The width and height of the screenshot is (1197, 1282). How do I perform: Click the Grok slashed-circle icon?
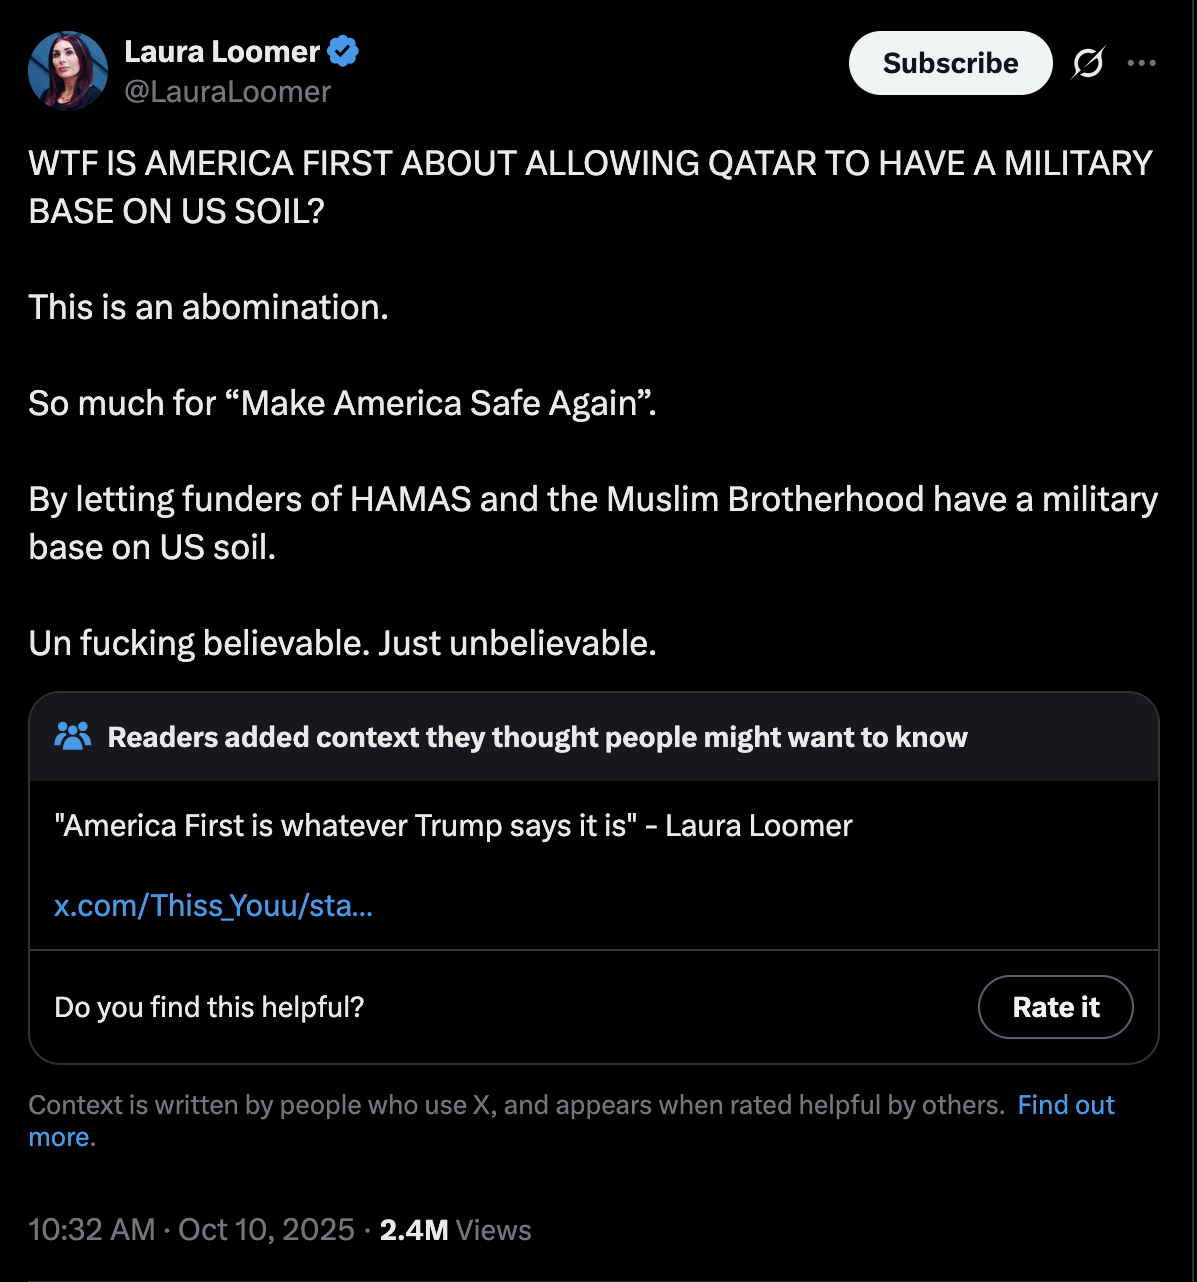coord(1087,63)
